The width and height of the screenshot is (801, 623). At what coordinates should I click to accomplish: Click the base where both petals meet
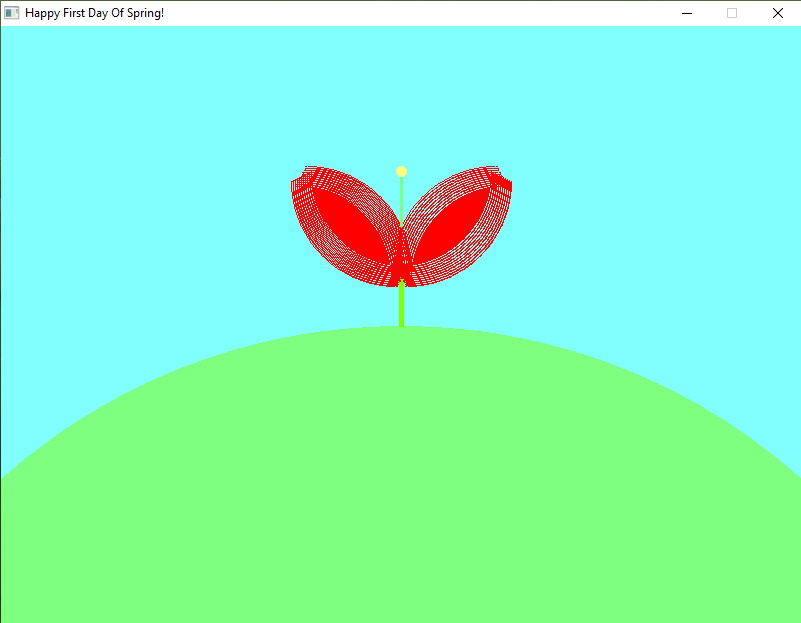(401, 268)
